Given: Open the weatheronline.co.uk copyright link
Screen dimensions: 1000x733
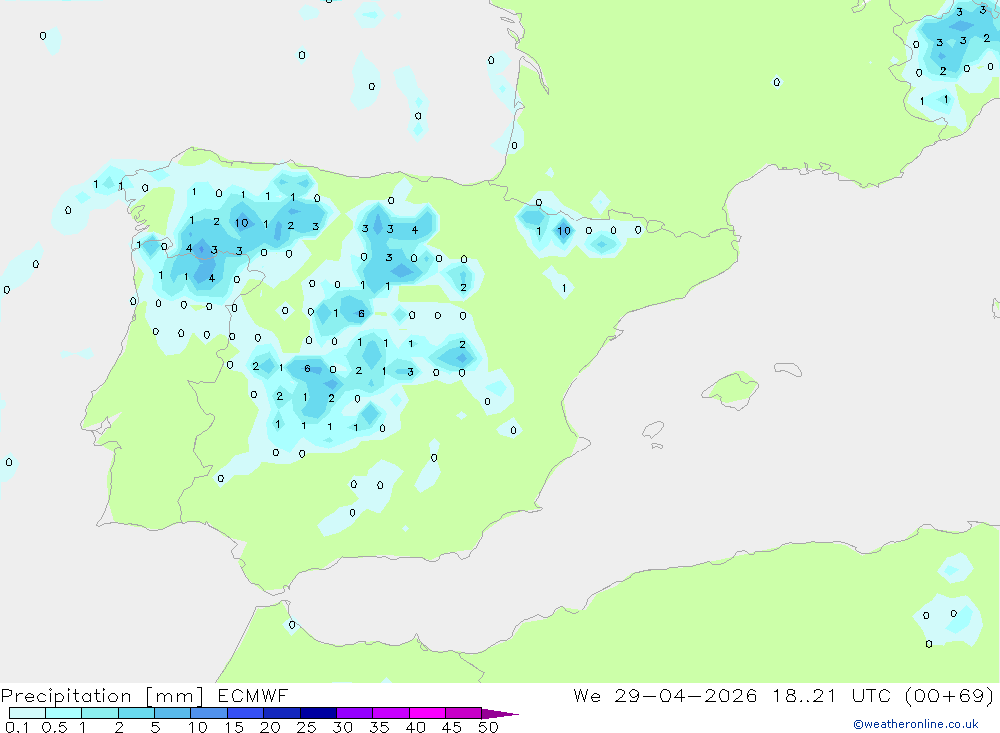Looking at the screenshot, I should pyautogui.click(x=916, y=724).
